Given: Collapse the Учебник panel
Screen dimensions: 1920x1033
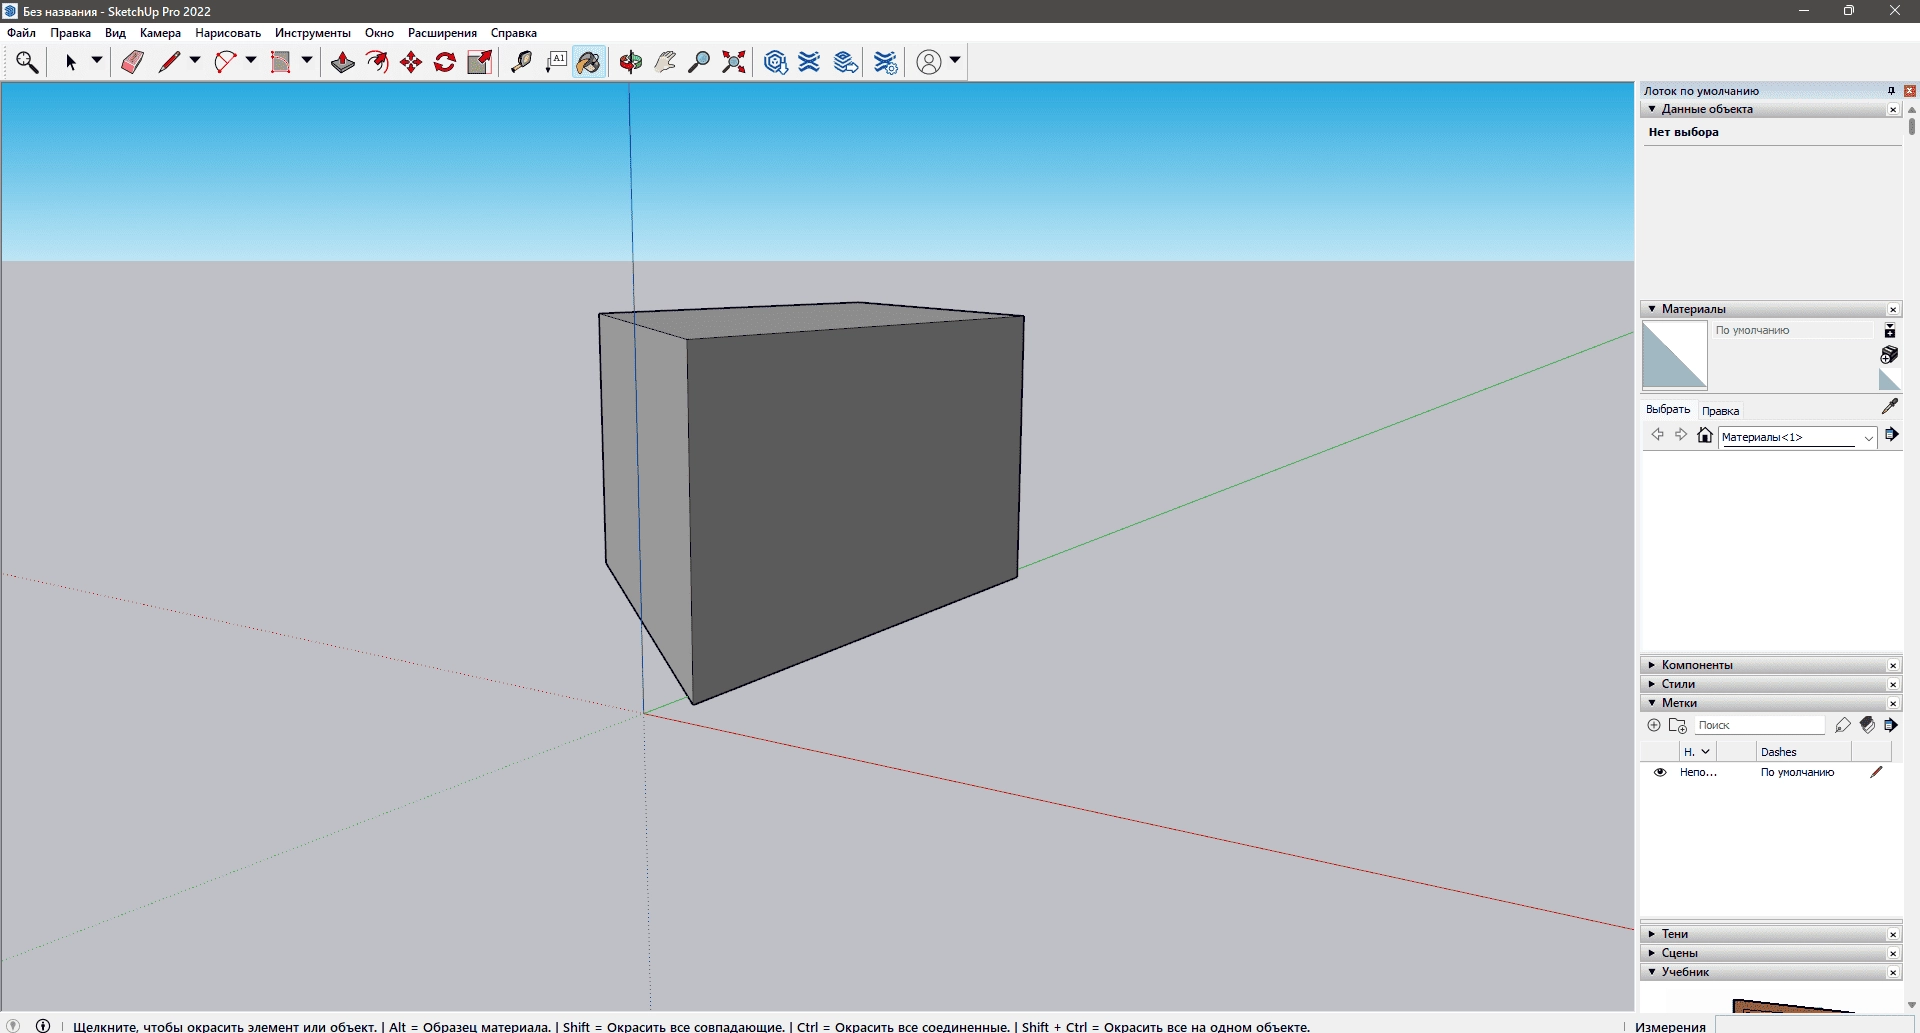Looking at the screenshot, I should point(1652,972).
